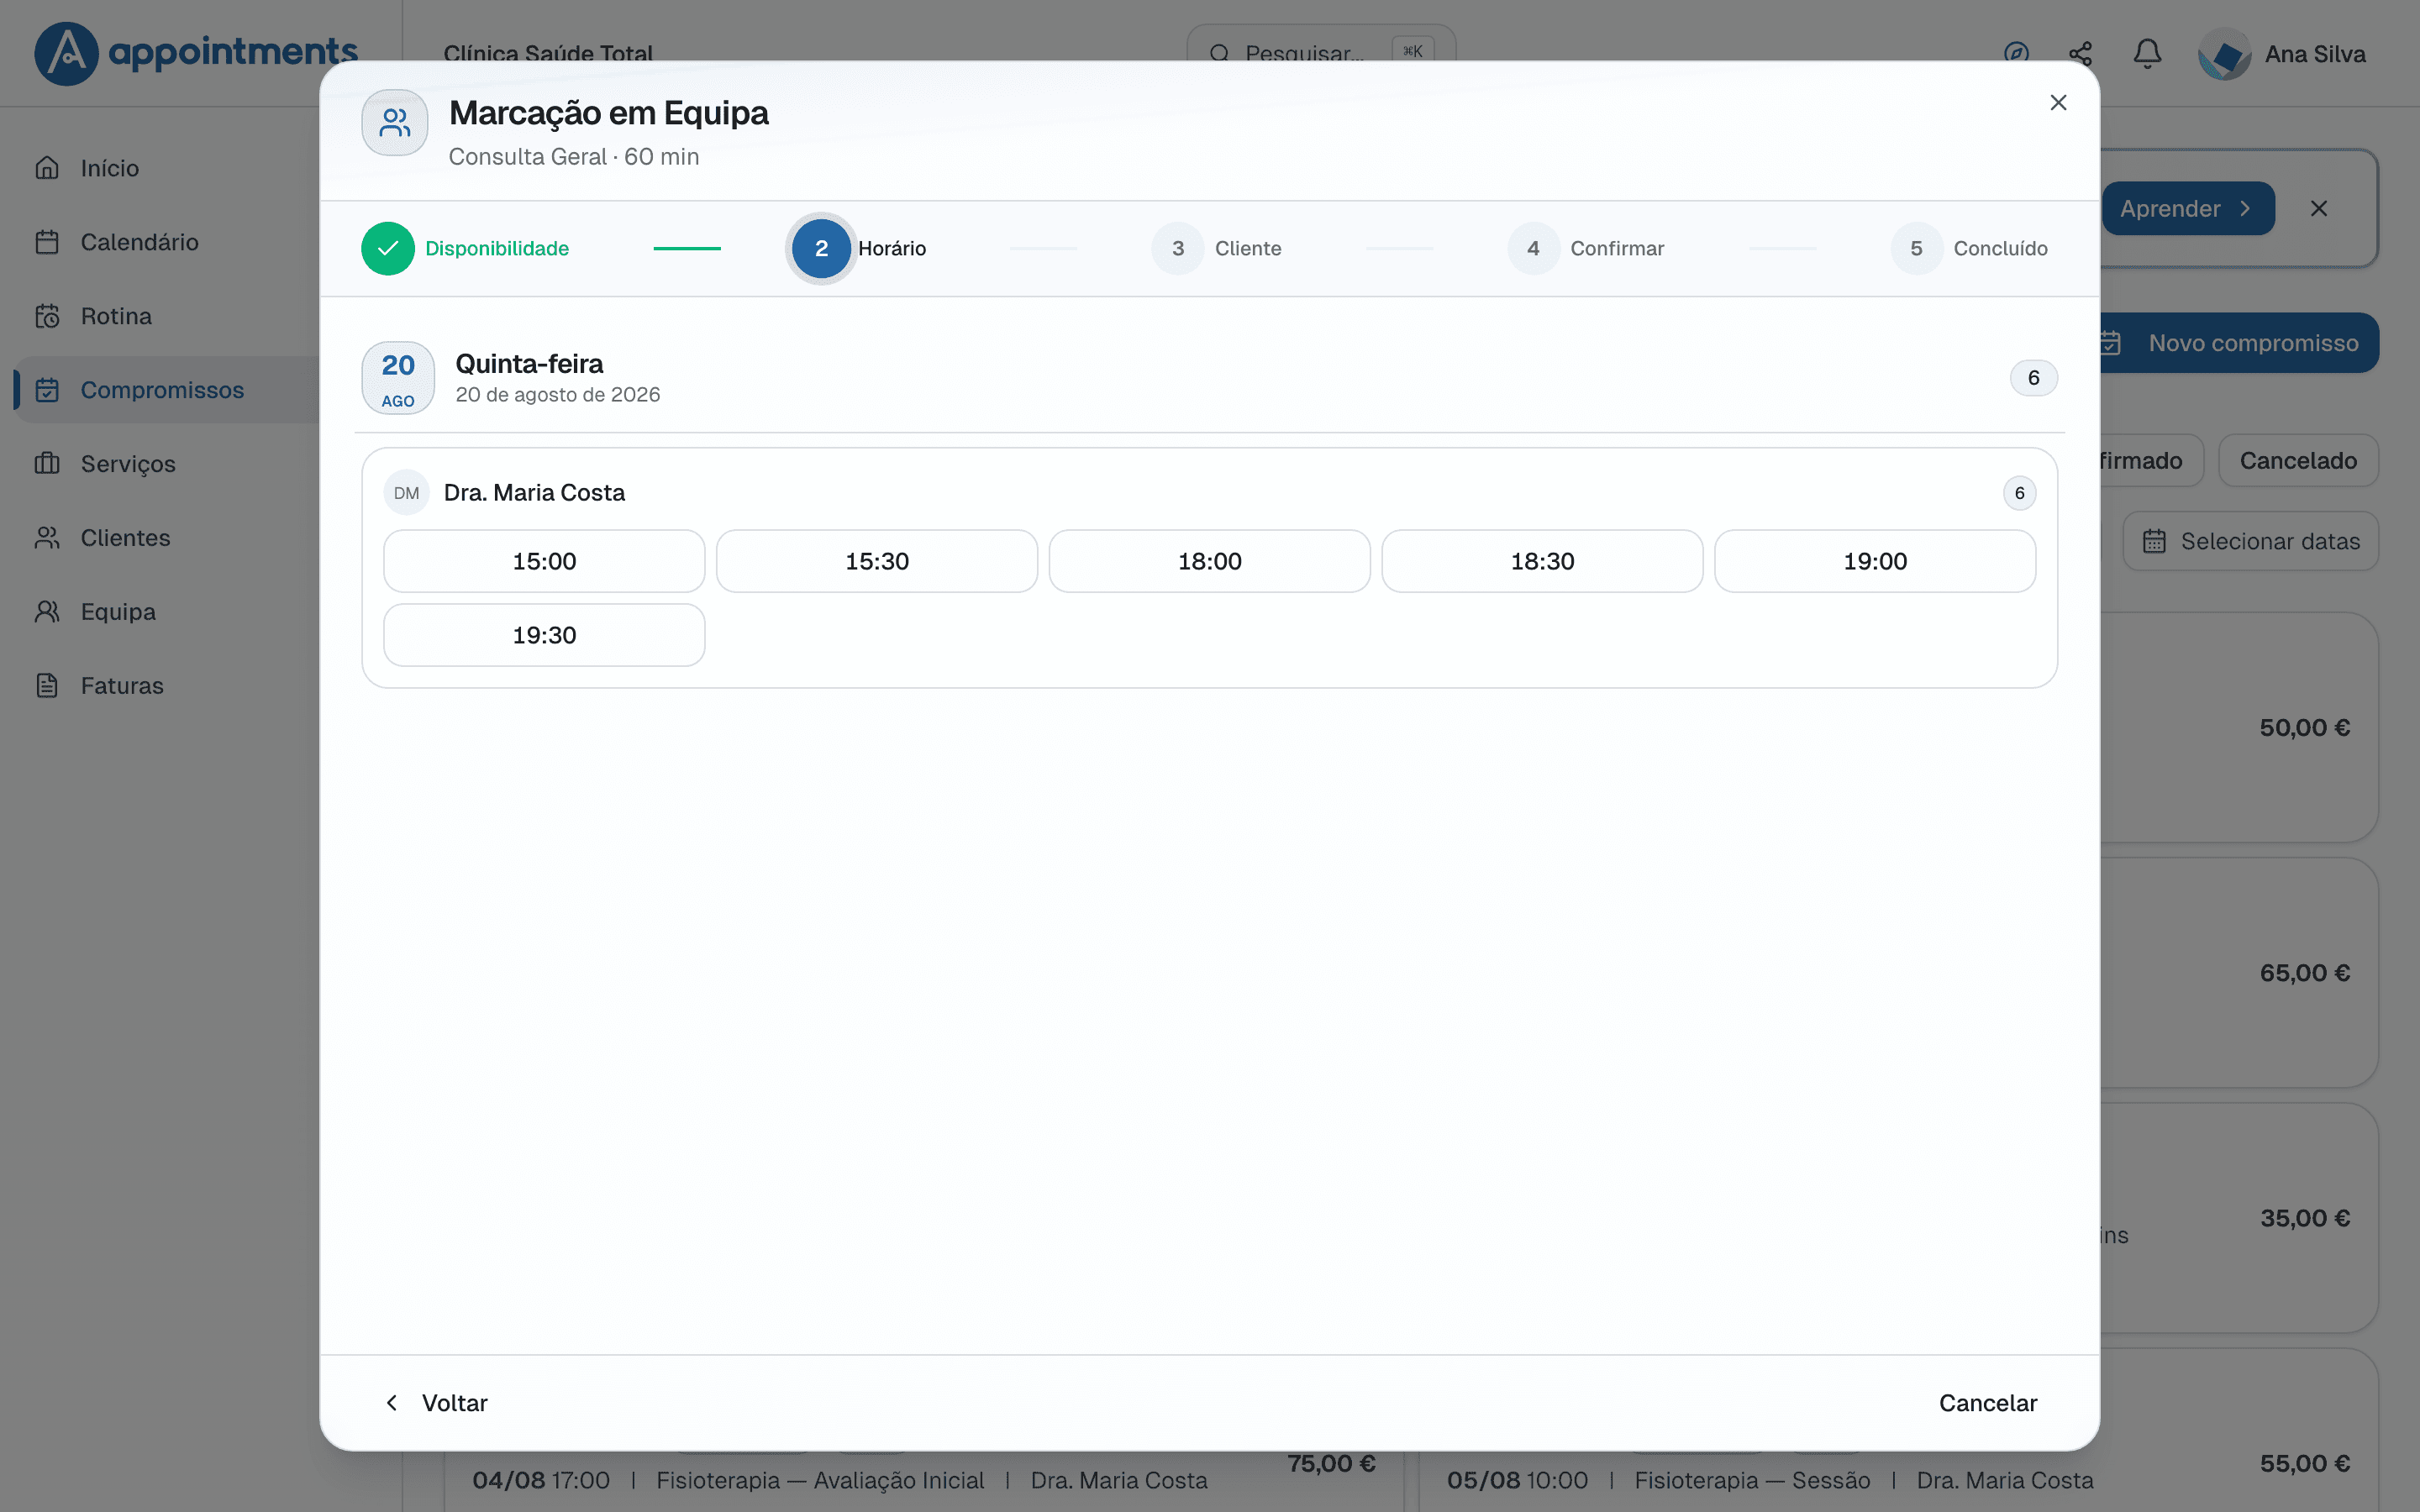This screenshot has width=2420, height=1512.
Task: Click the Quinta-feira heading
Action: pyautogui.click(x=529, y=364)
